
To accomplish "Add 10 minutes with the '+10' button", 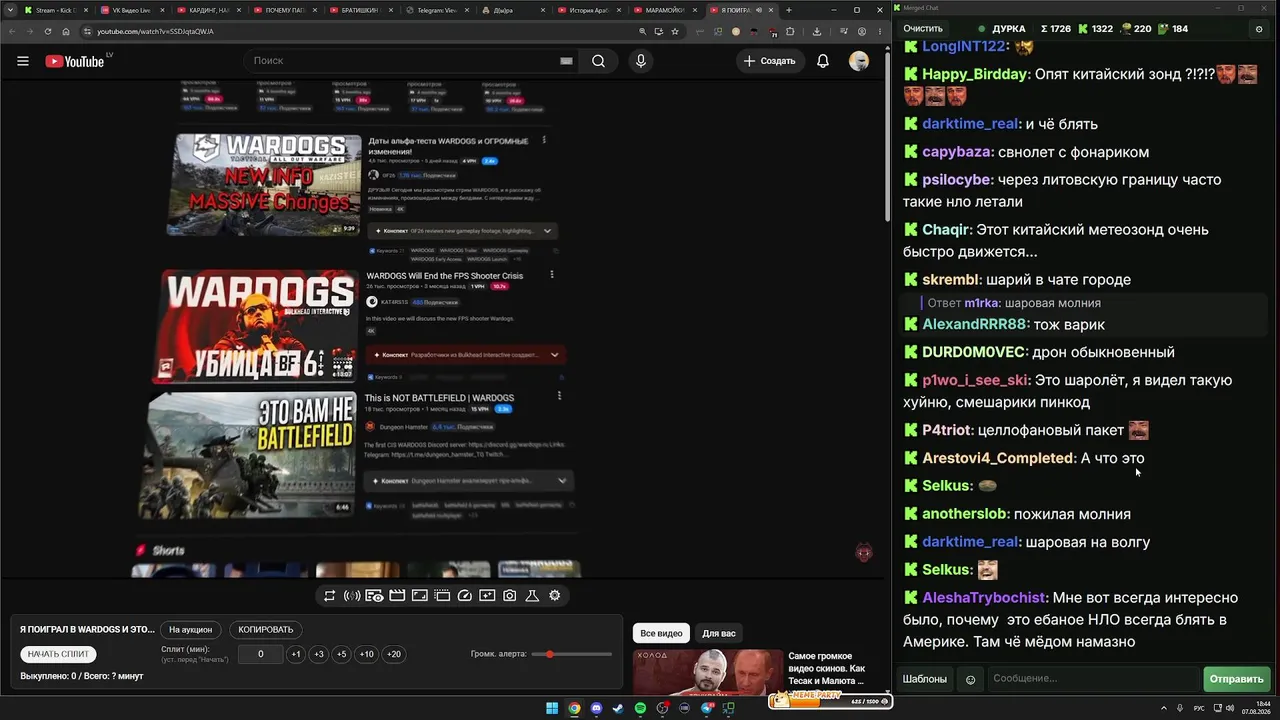I will point(367,655).
